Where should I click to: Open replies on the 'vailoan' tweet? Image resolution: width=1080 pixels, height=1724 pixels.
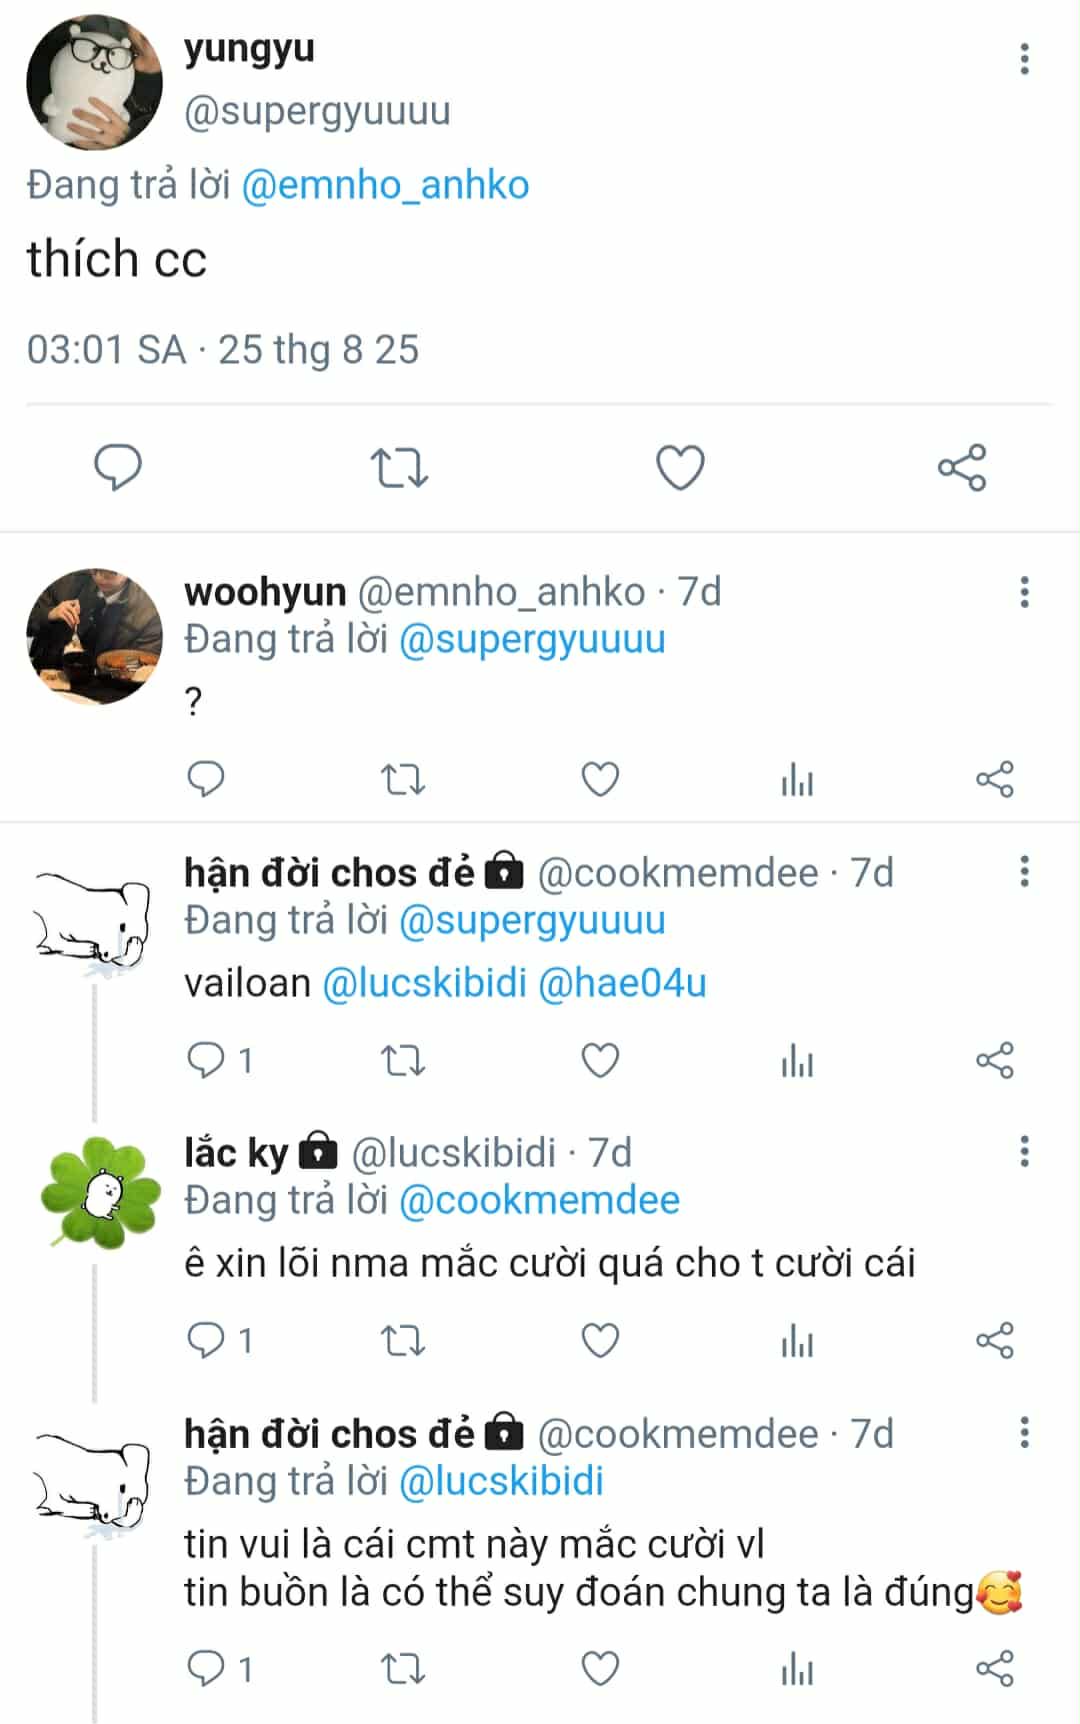click(x=219, y=1060)
